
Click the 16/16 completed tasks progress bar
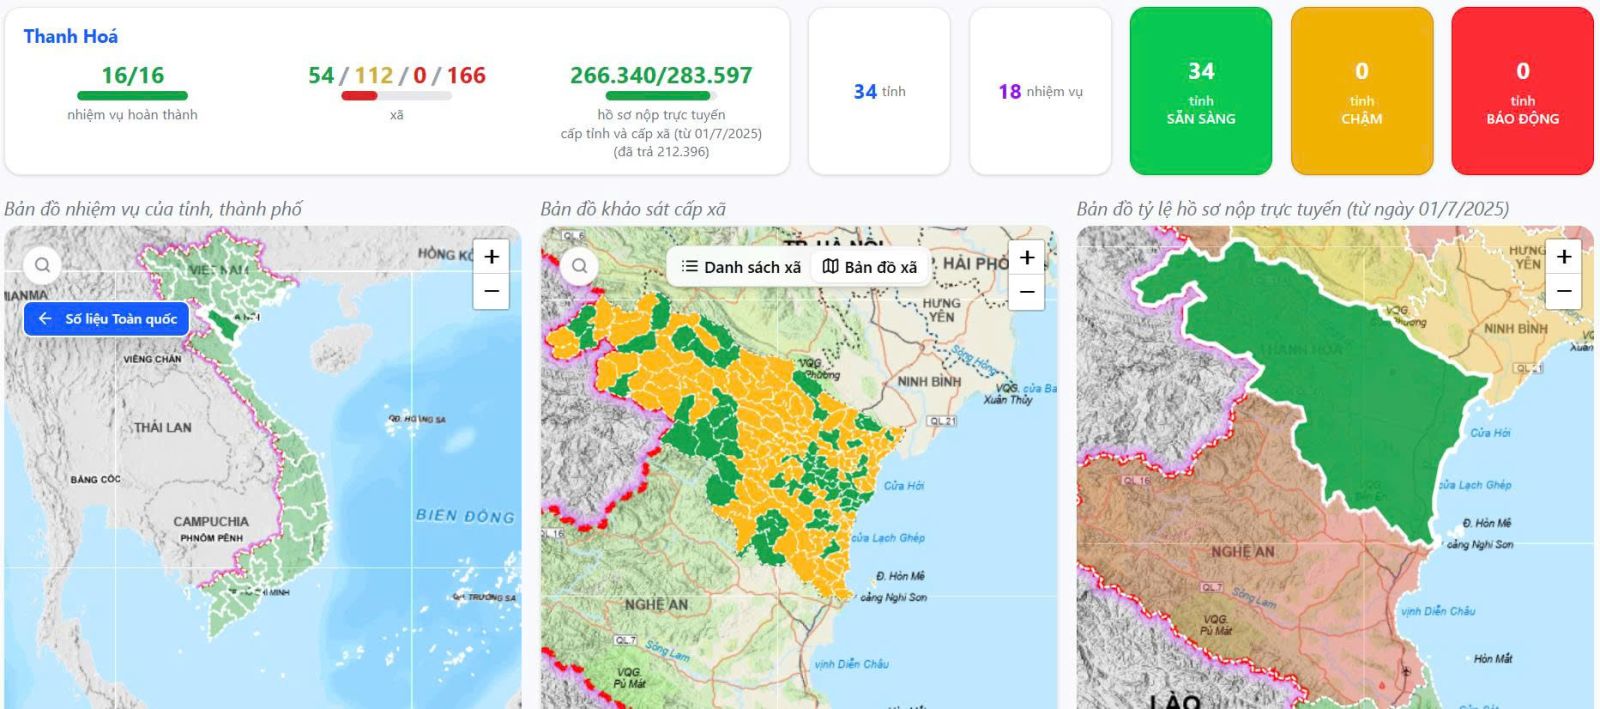click(132, 96)
